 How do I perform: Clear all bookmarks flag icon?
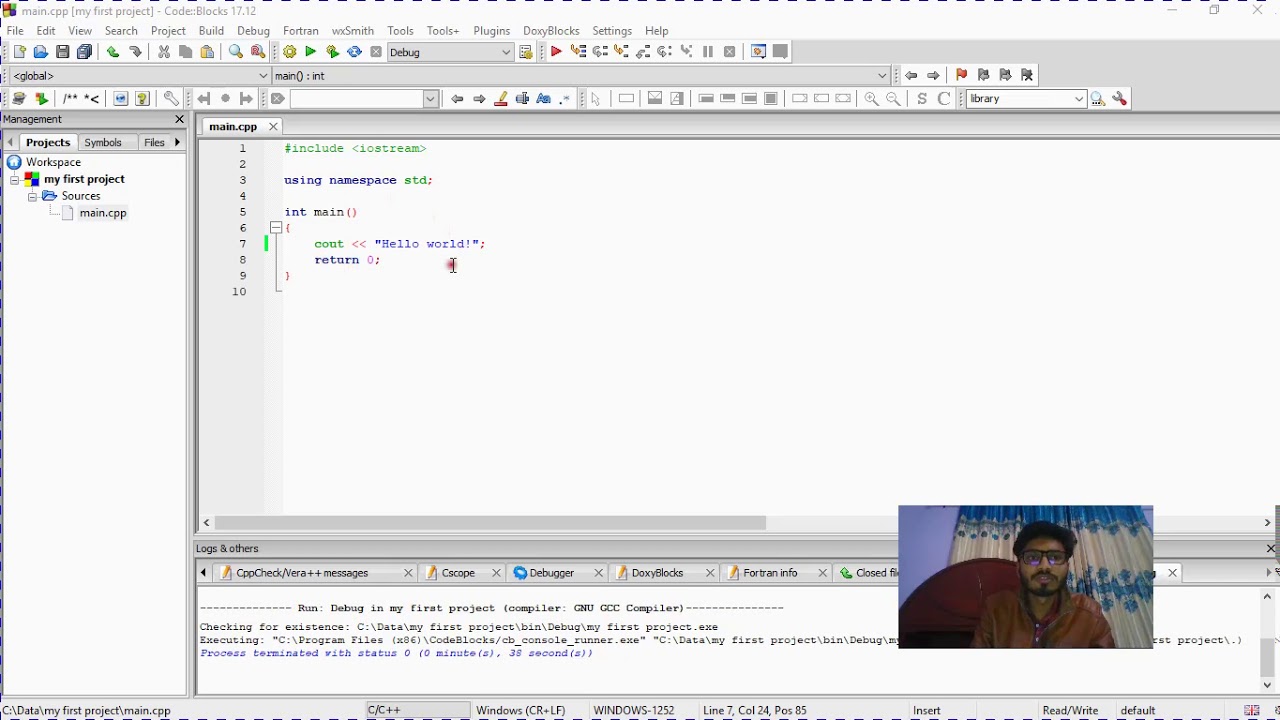pyautogui.click(x=1027, y=75)
